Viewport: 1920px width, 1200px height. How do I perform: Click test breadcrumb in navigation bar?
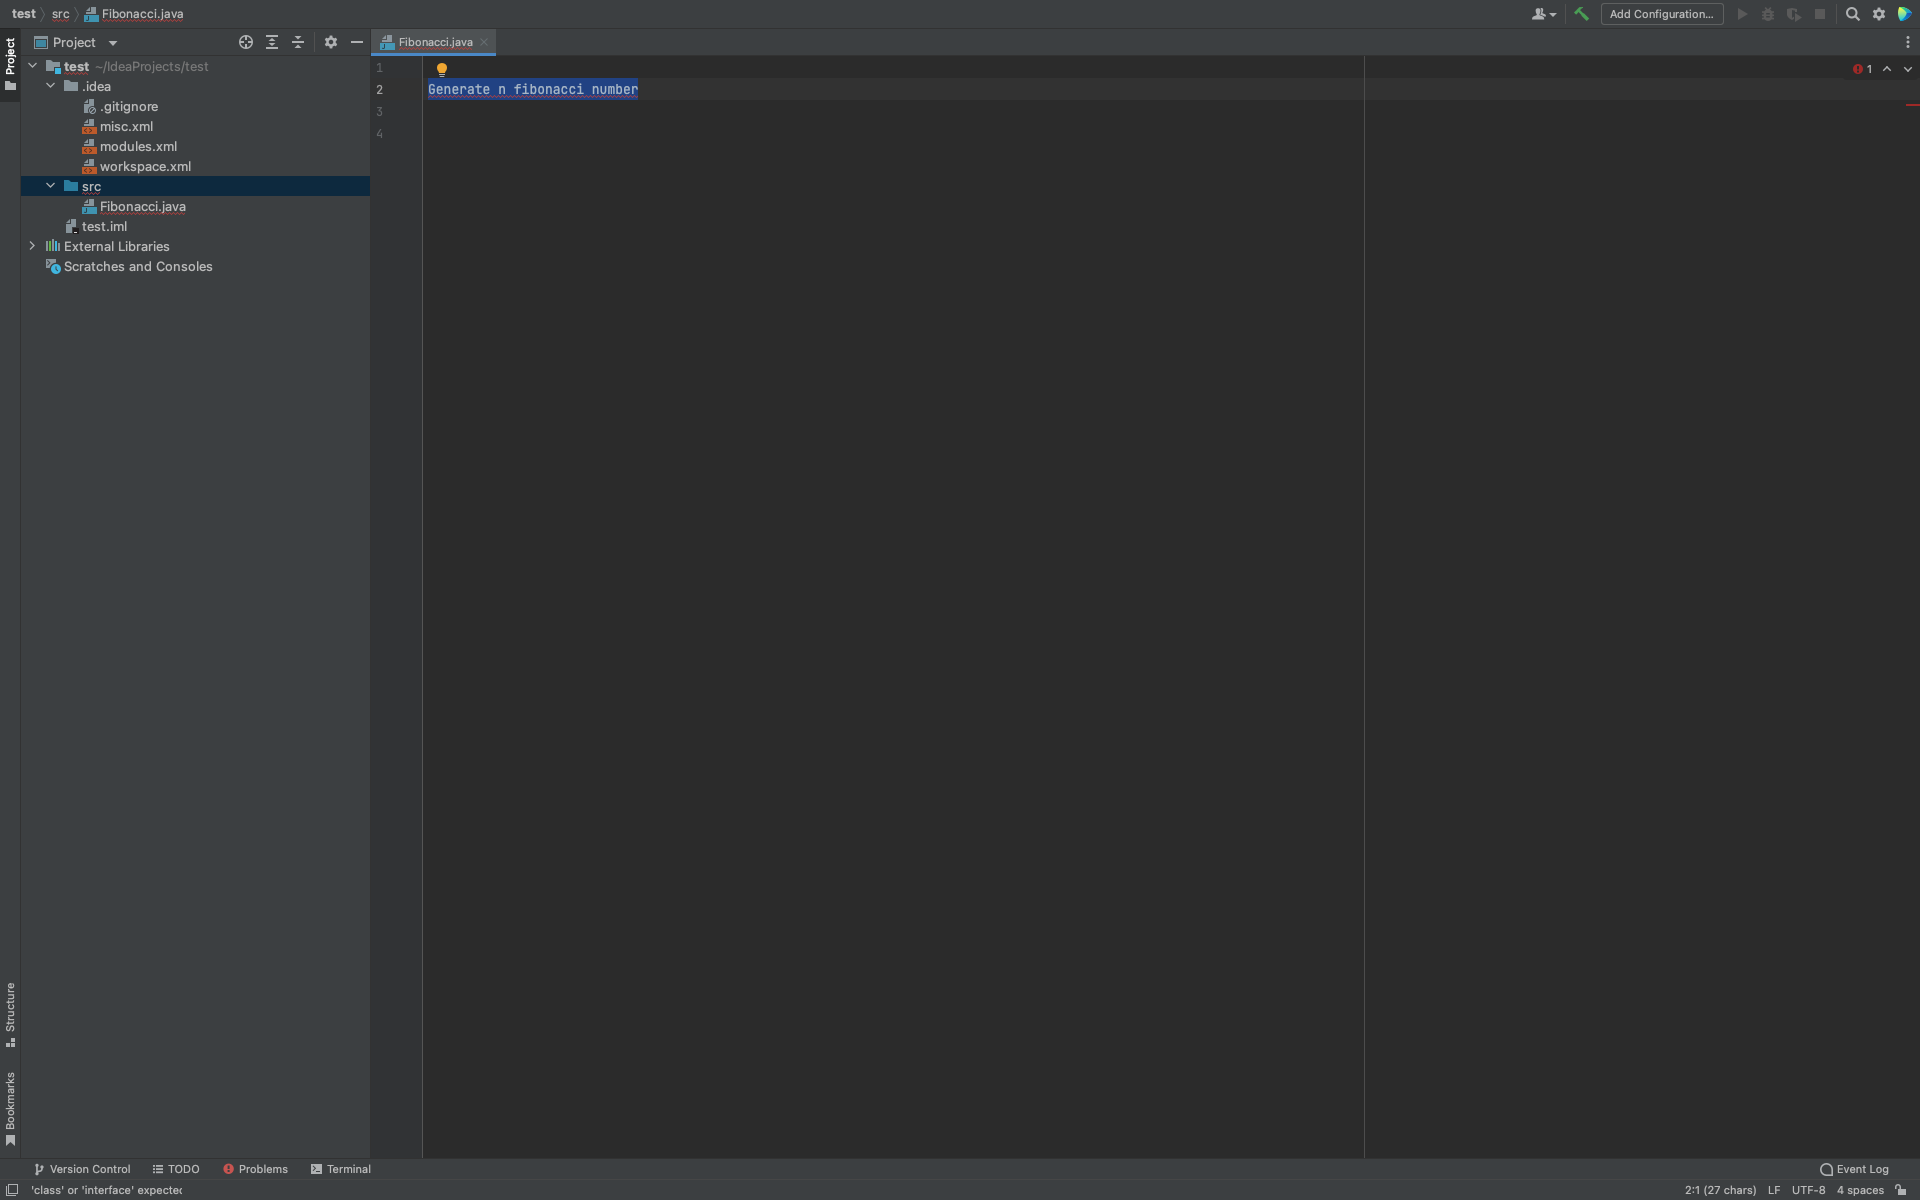(x=24, y=14)
